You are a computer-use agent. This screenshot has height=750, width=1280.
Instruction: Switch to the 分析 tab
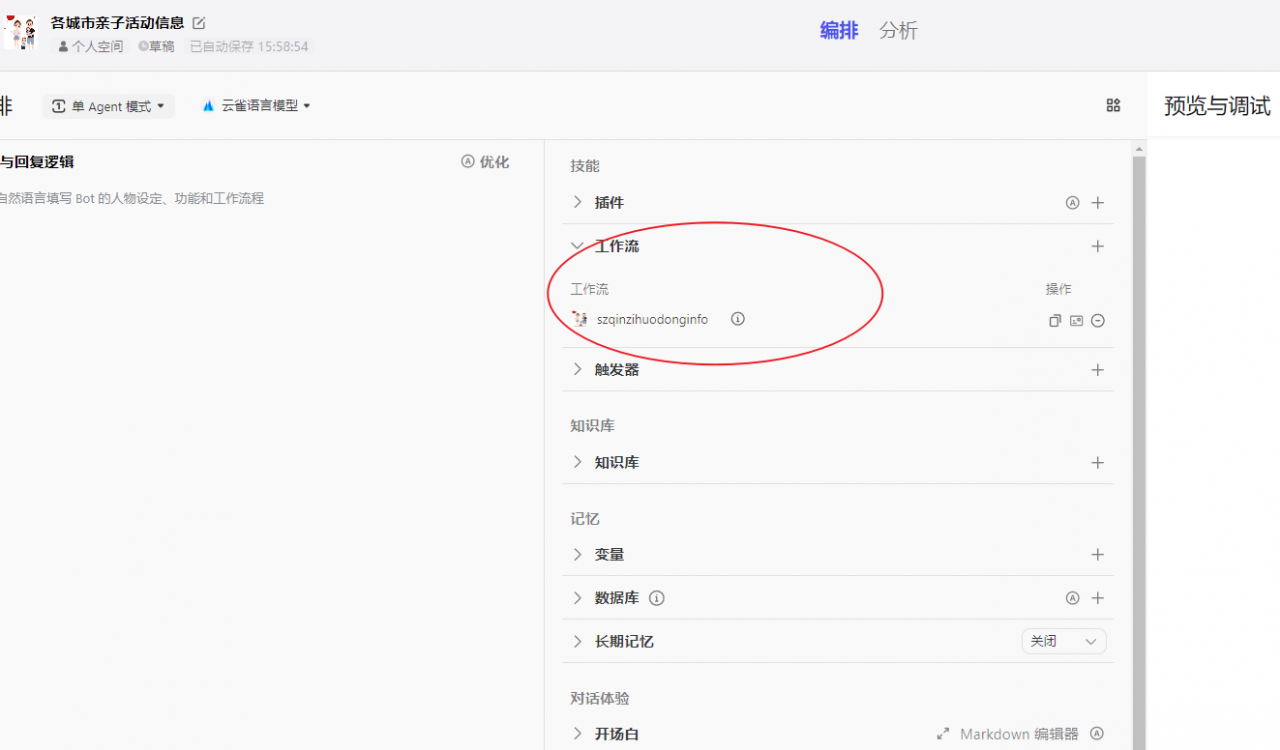click(x=898, y=31)
